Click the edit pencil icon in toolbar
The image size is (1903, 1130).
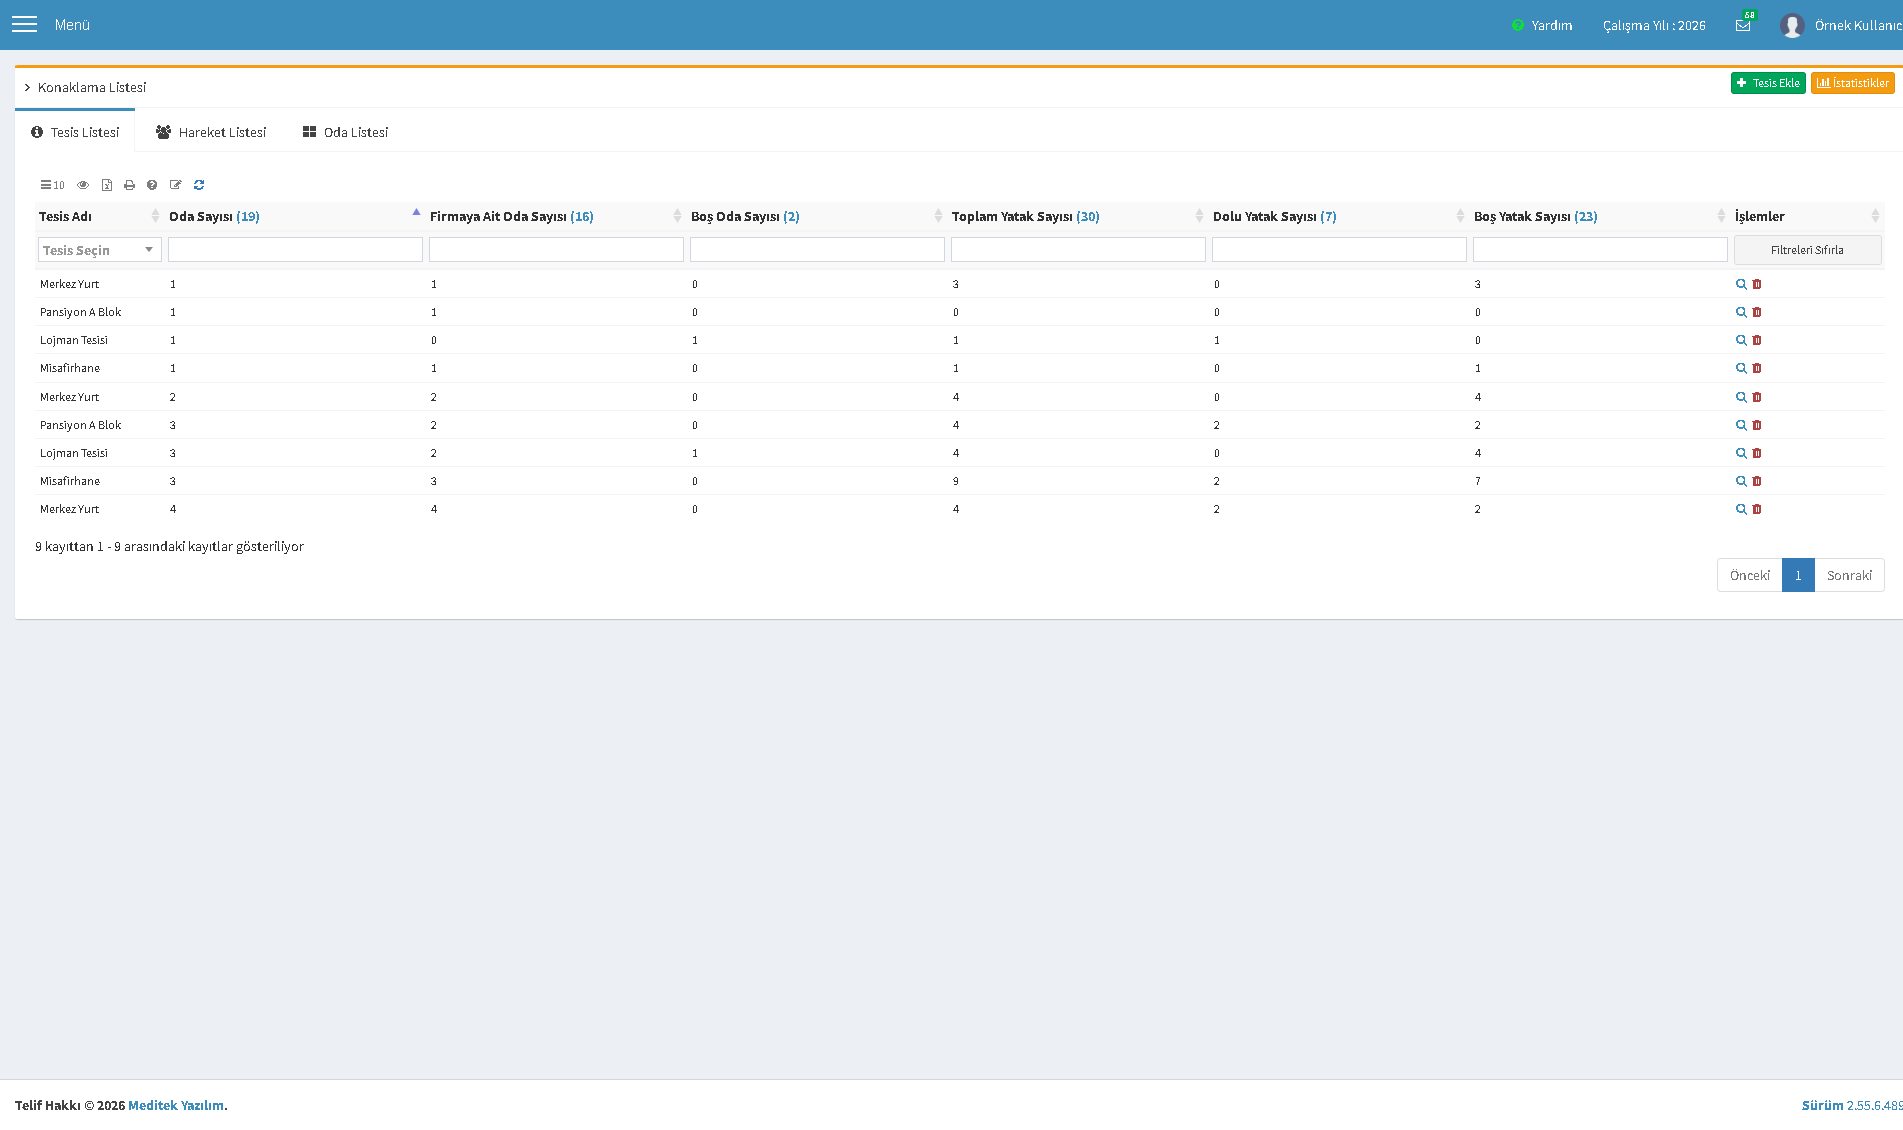pos(176,185)
